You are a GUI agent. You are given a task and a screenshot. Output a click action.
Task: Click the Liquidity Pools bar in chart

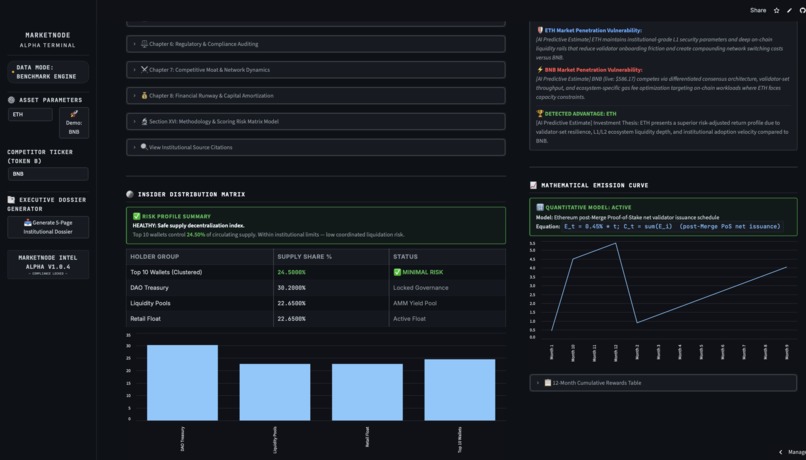point(275,392)
